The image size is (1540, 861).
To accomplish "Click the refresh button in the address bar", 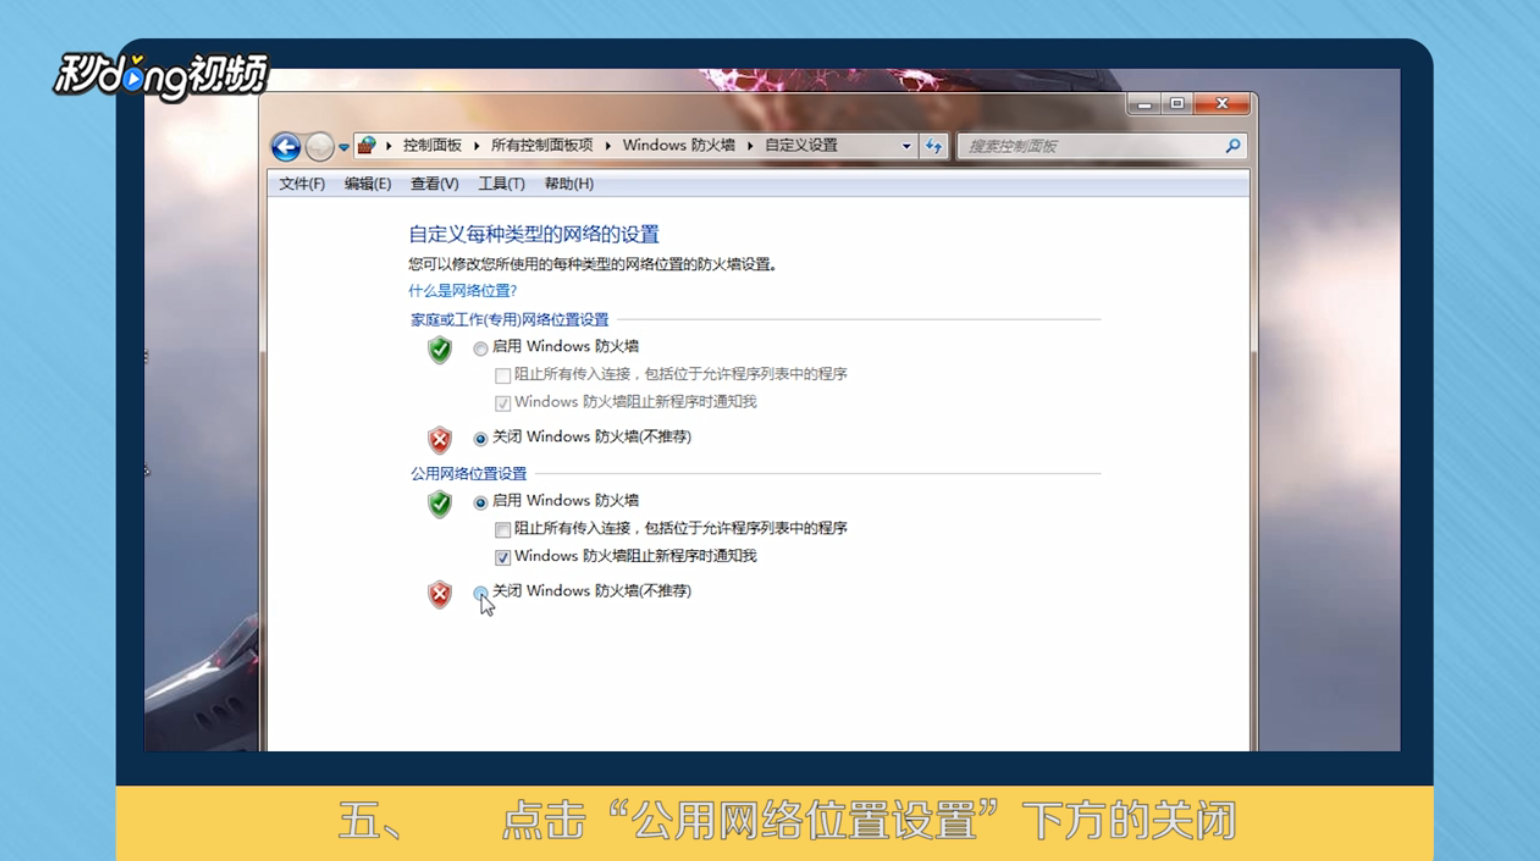I will tap(933, 145).
